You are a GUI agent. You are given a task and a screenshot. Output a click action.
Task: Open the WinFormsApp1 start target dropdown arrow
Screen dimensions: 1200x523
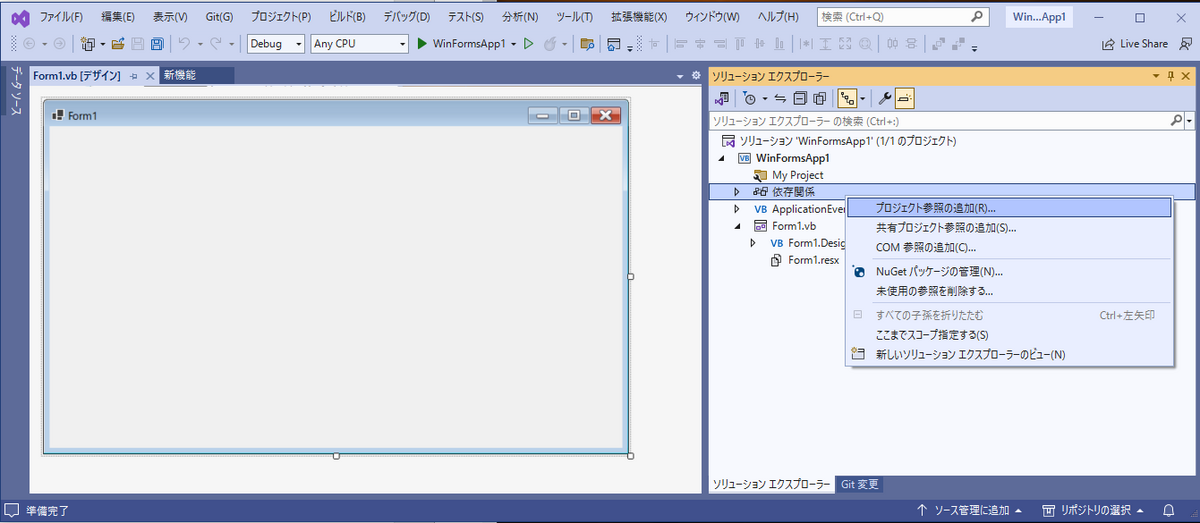[x=514, y=44]
